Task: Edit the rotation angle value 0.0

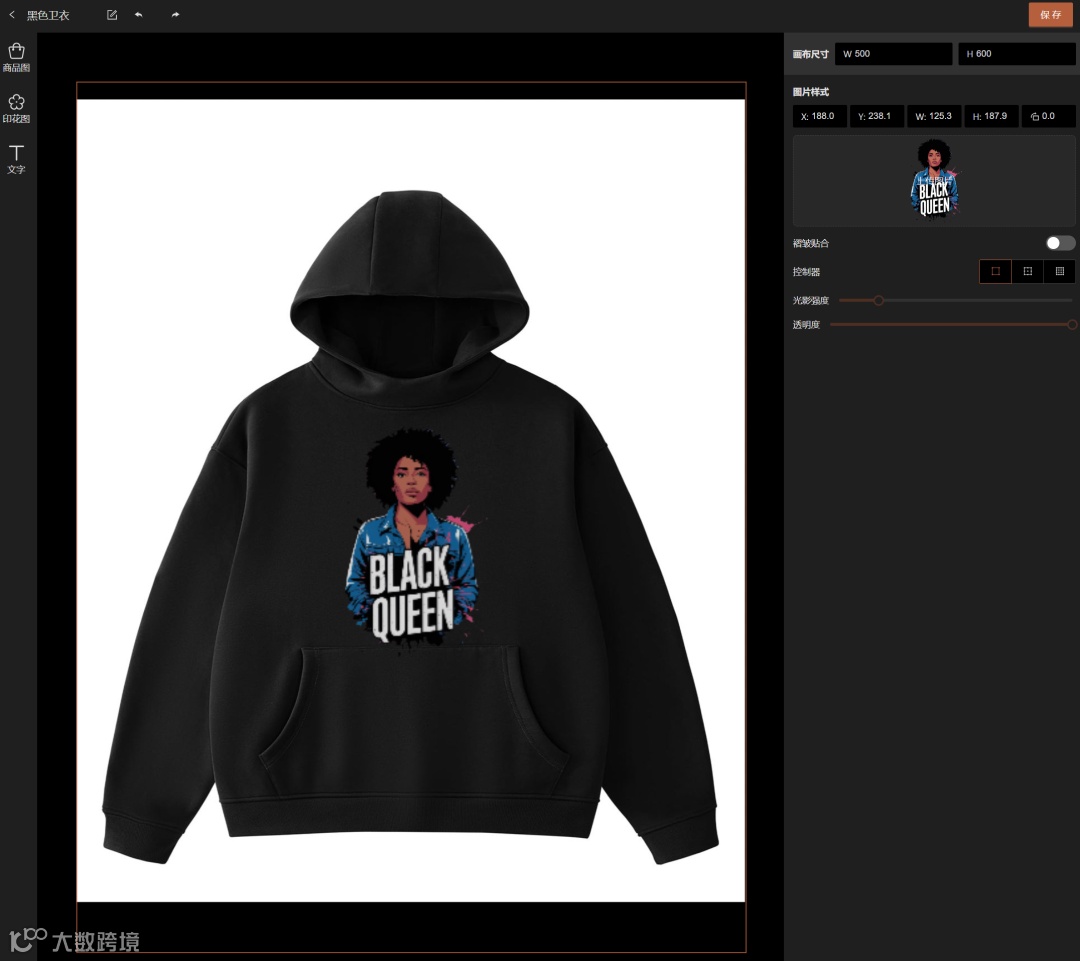Action: click(x=1048, y=116)
